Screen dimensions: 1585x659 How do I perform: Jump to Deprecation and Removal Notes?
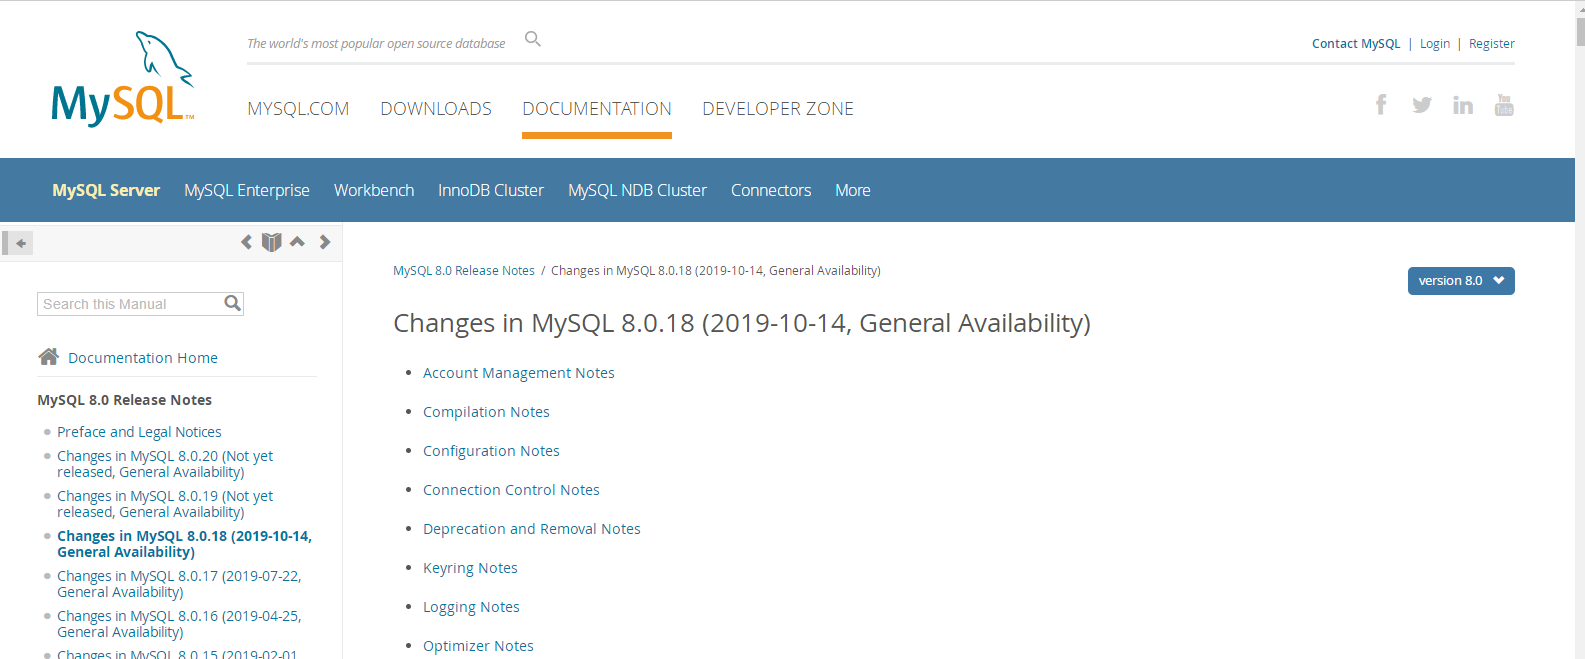click(532, 529)
